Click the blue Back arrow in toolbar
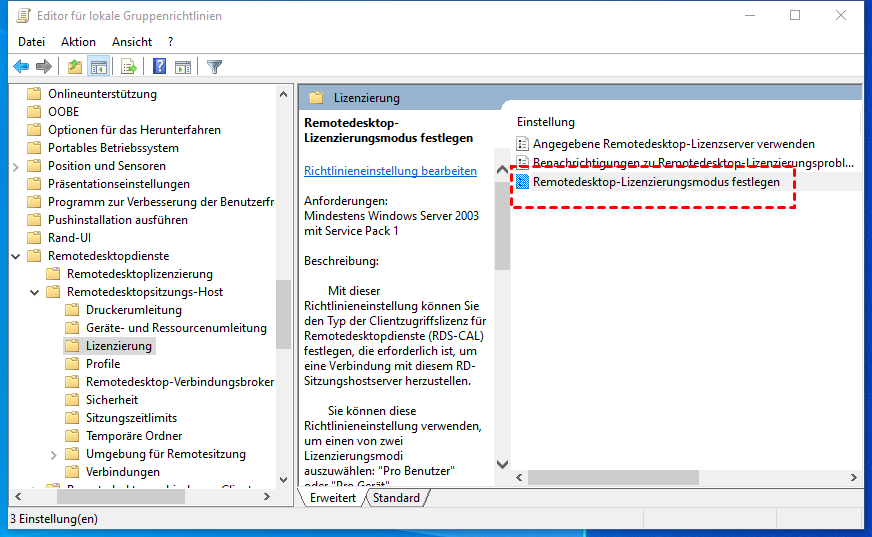Image resolution: width=872 pixels, height=537 pixels. [21, 67]
